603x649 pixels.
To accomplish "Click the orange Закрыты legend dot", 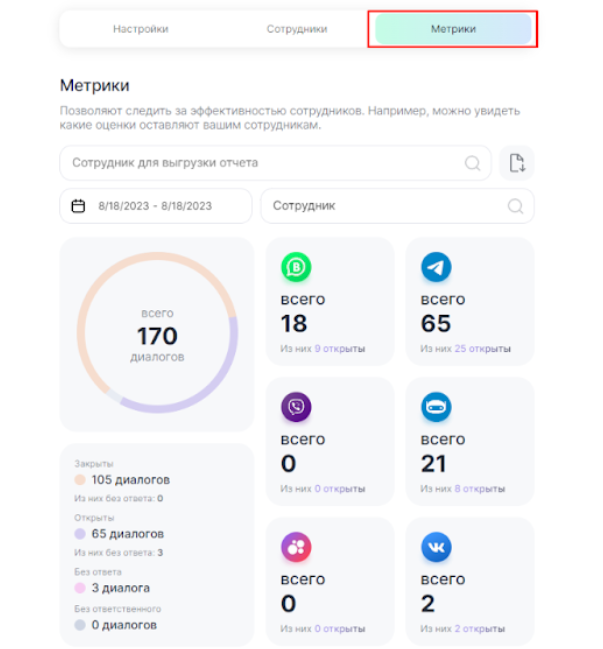I will [x=80, y=480].
